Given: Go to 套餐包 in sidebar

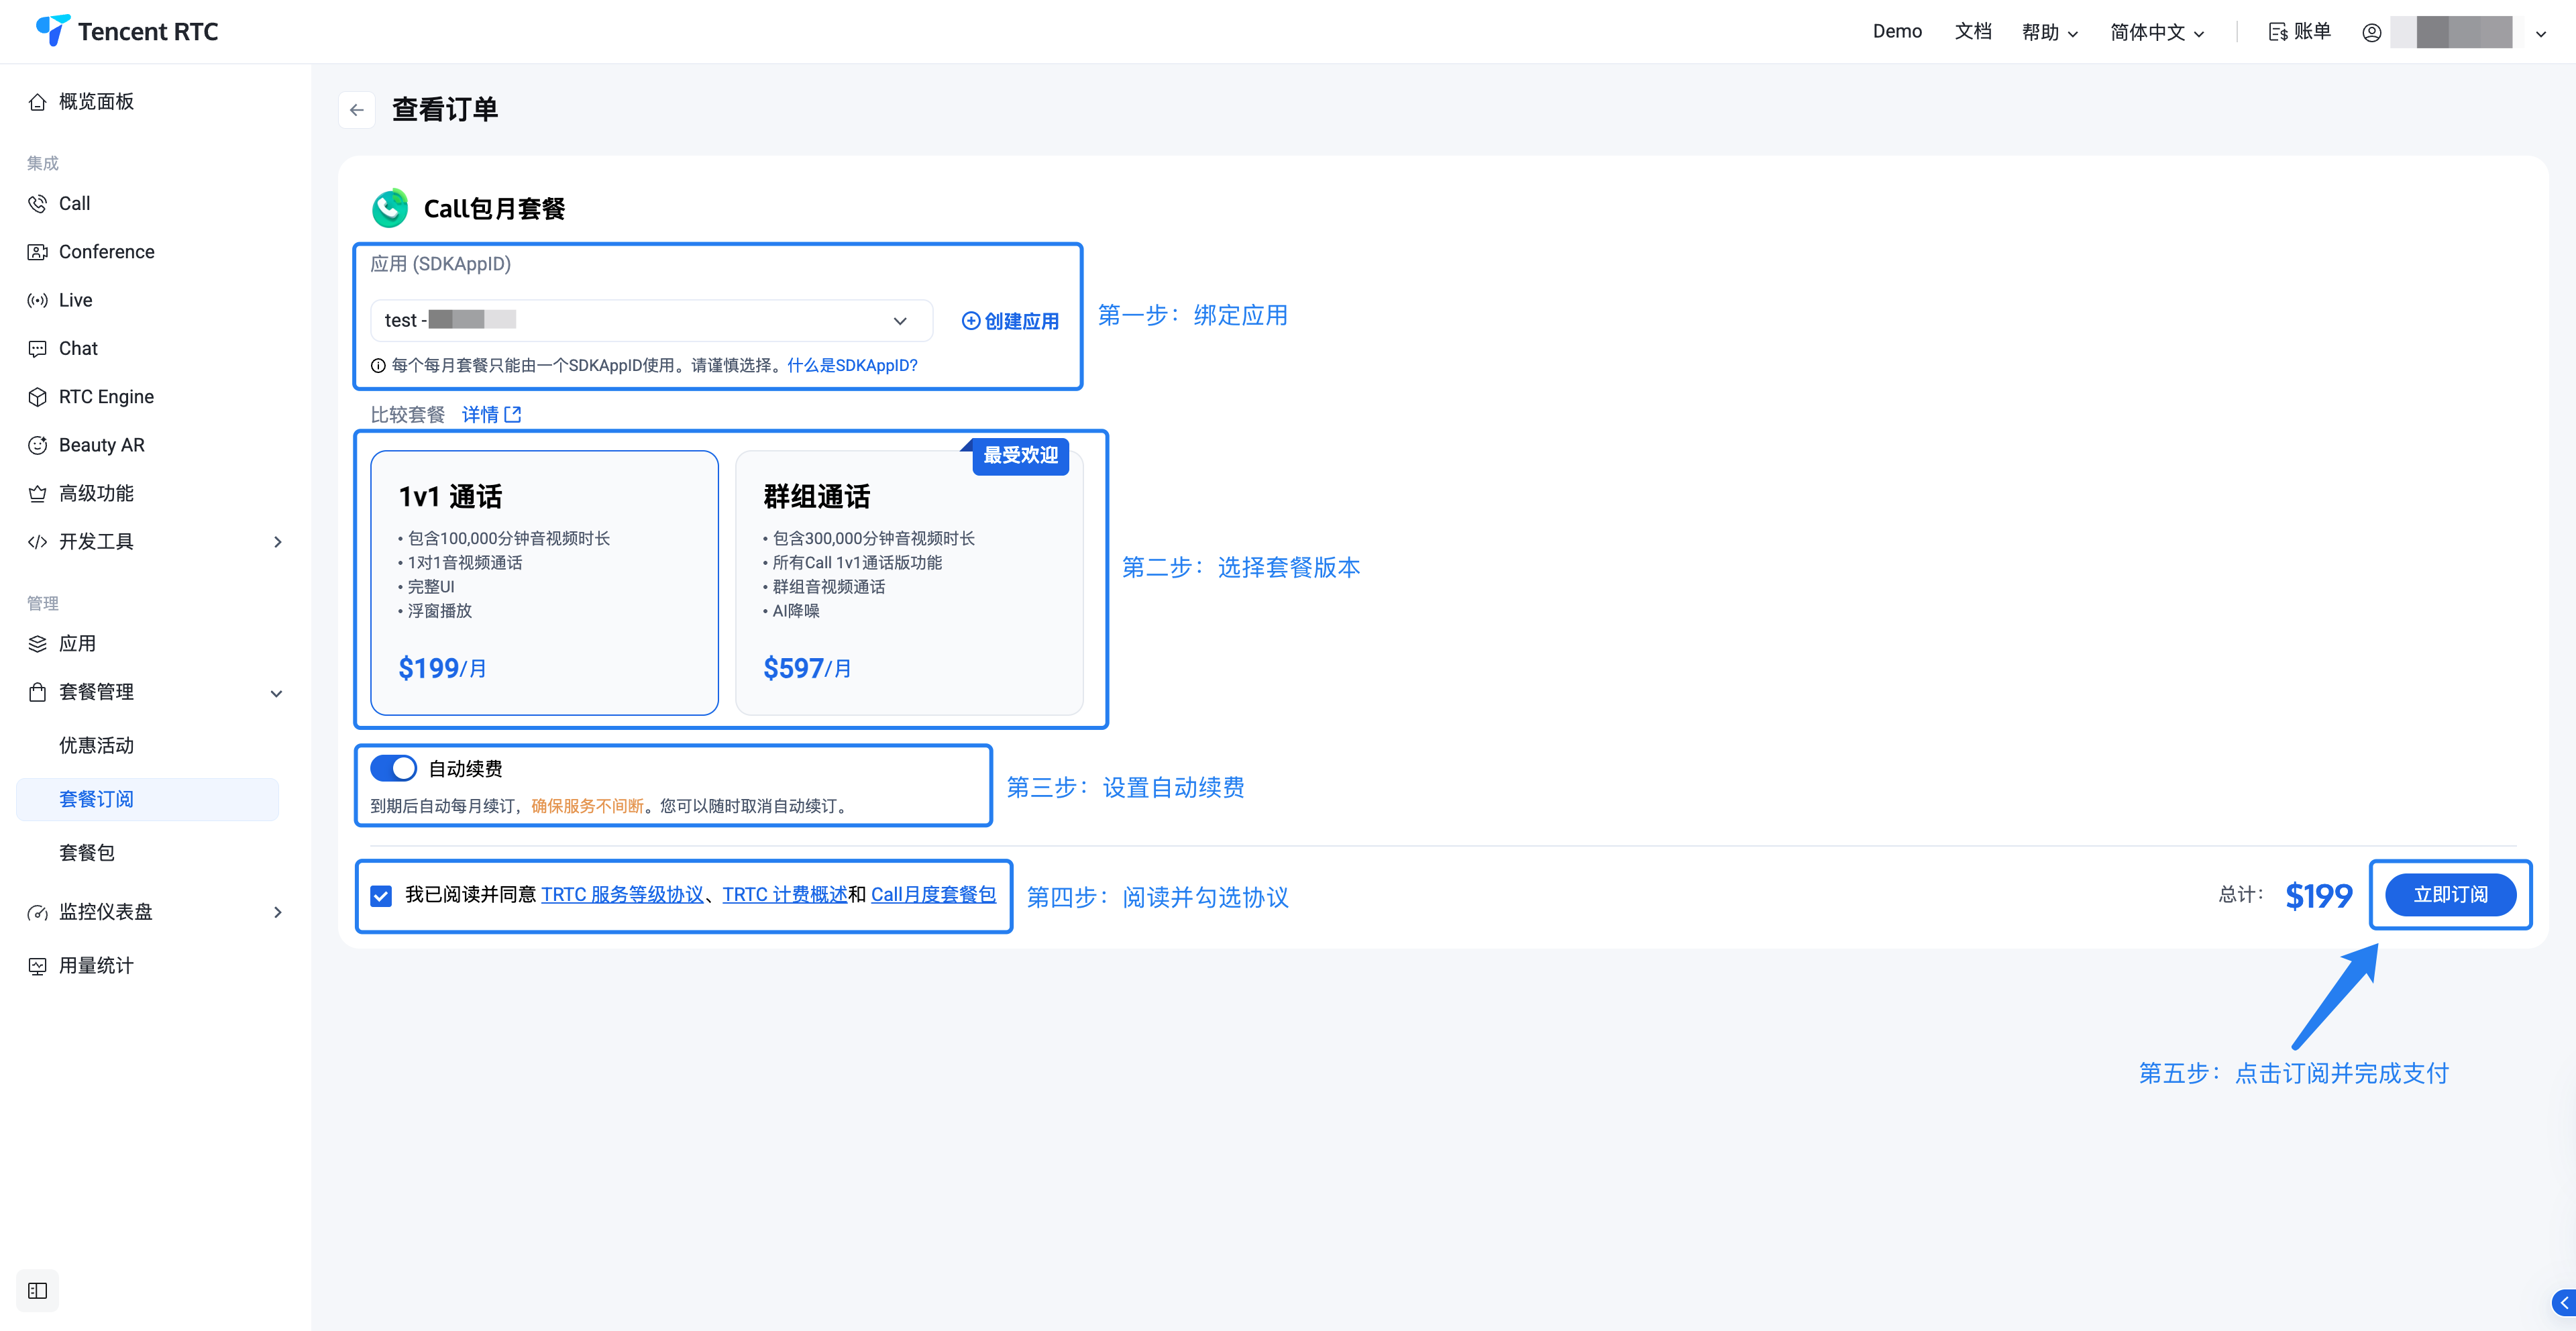Looking at the screenshot, I should tap(87, 852).
